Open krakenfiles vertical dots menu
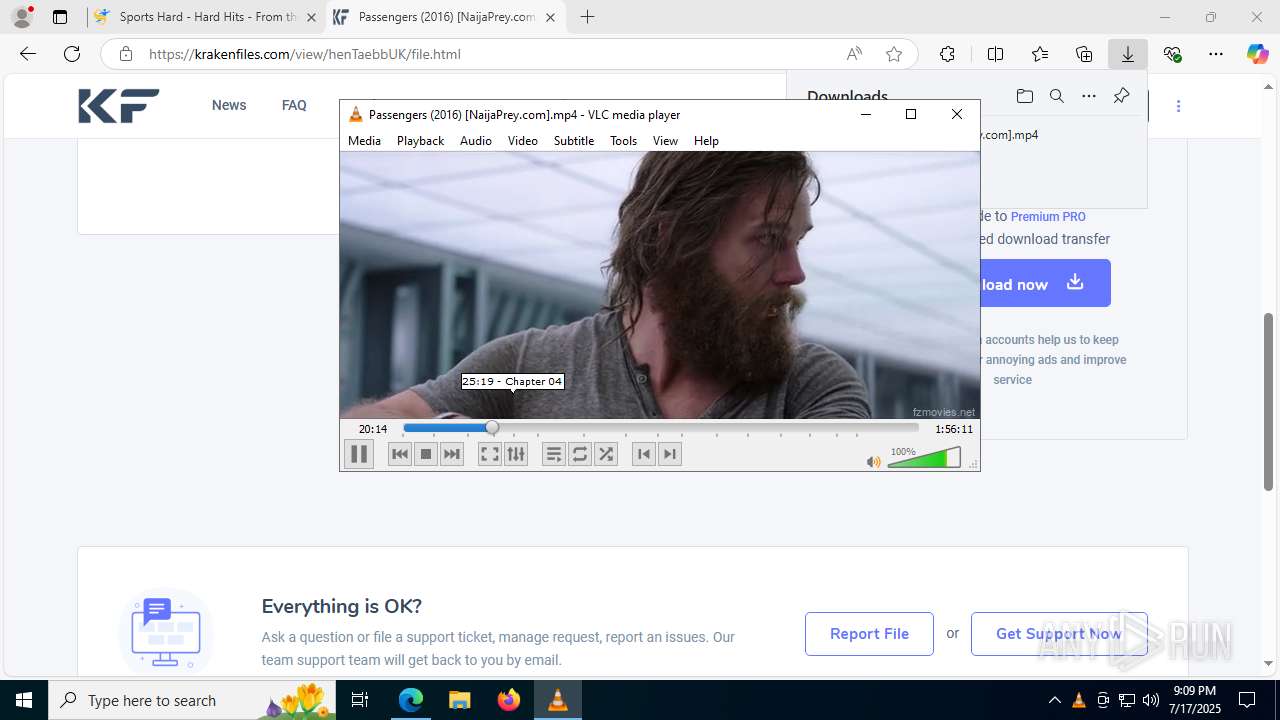 tap(1178, 105)
